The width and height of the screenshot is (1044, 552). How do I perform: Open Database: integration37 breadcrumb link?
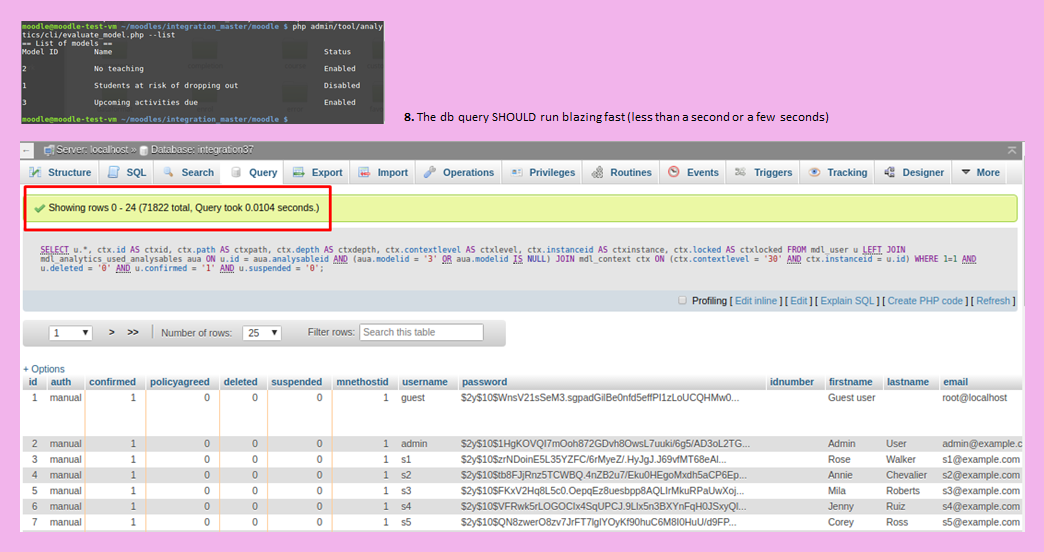(202, 150)
